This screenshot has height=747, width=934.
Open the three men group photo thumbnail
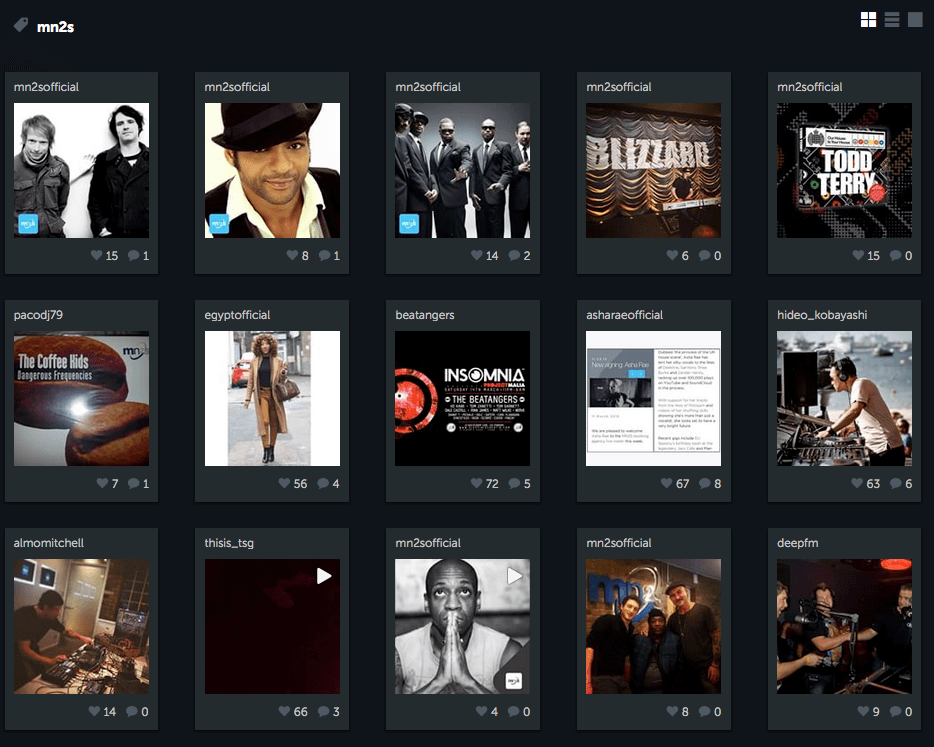[653, 626]
